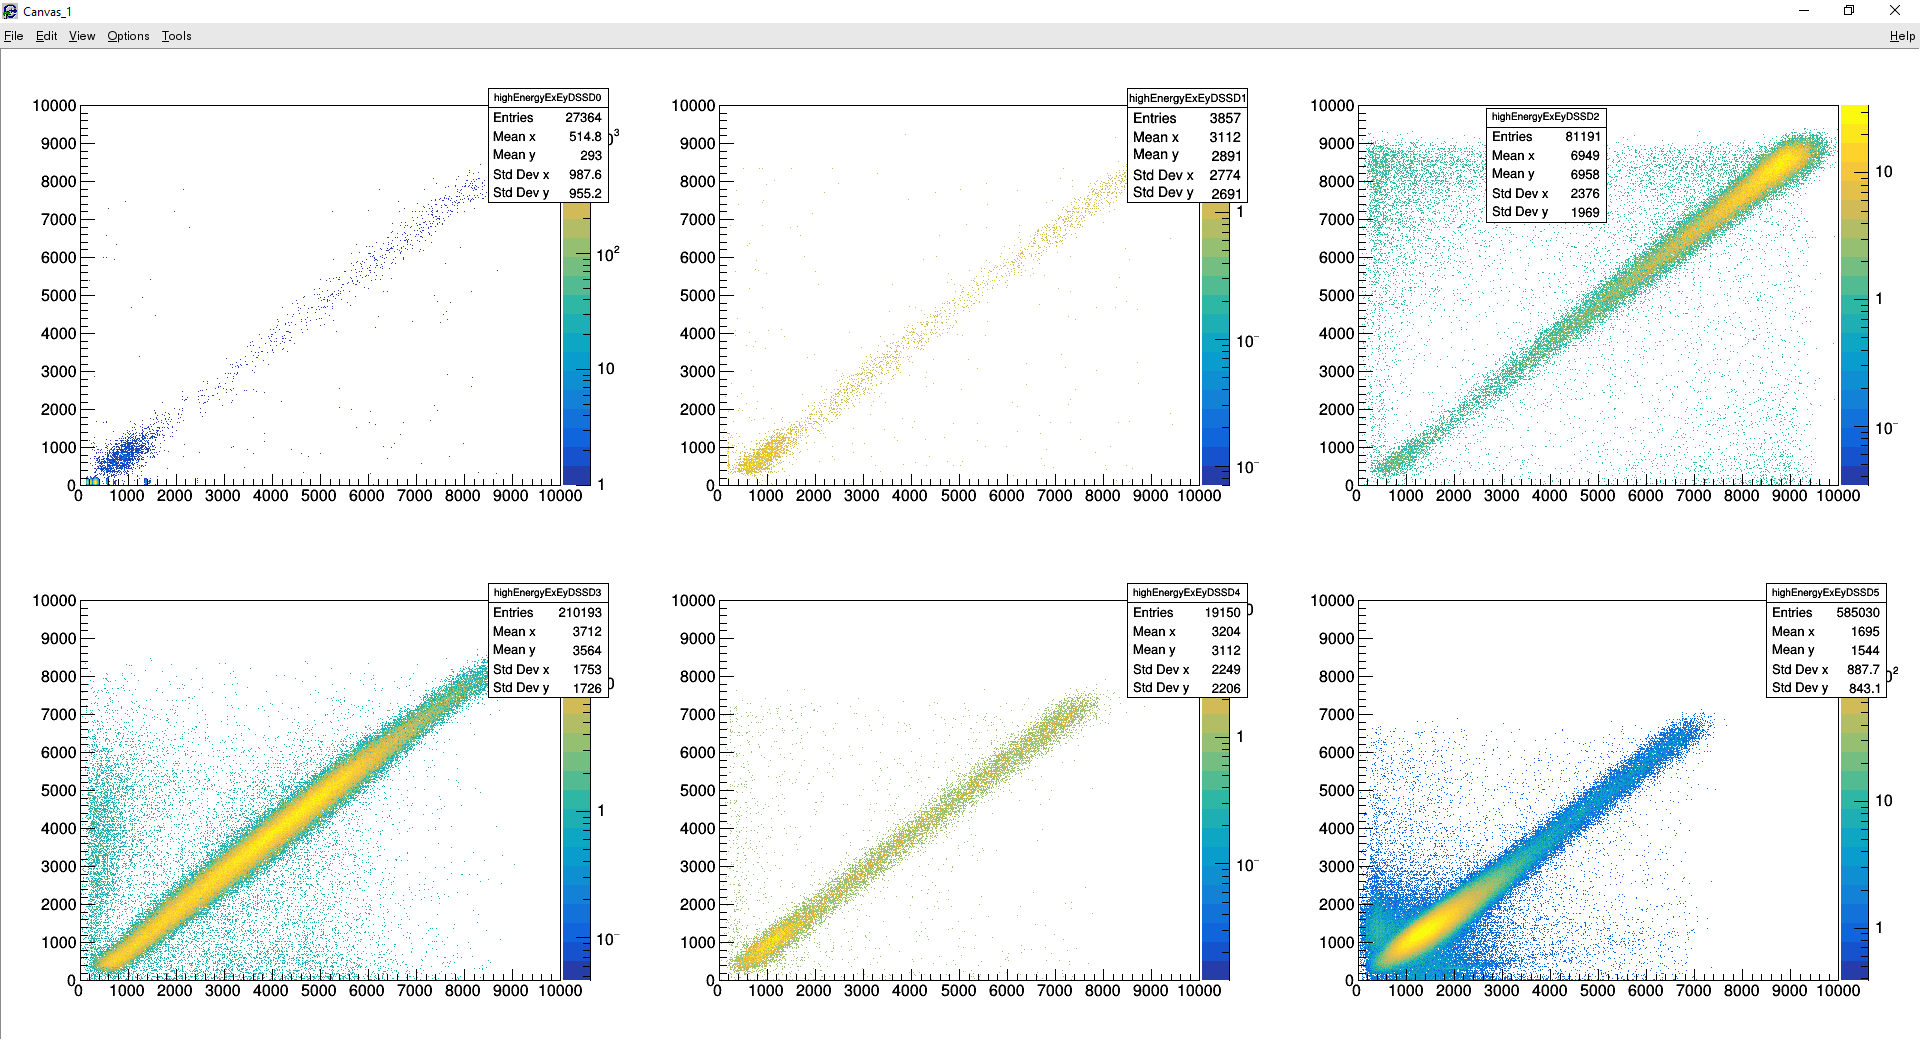Click Mean y value 3564 in DSSD3 stats
This screenshot has width=1920, height=1040.
click(x=587, y=651)
